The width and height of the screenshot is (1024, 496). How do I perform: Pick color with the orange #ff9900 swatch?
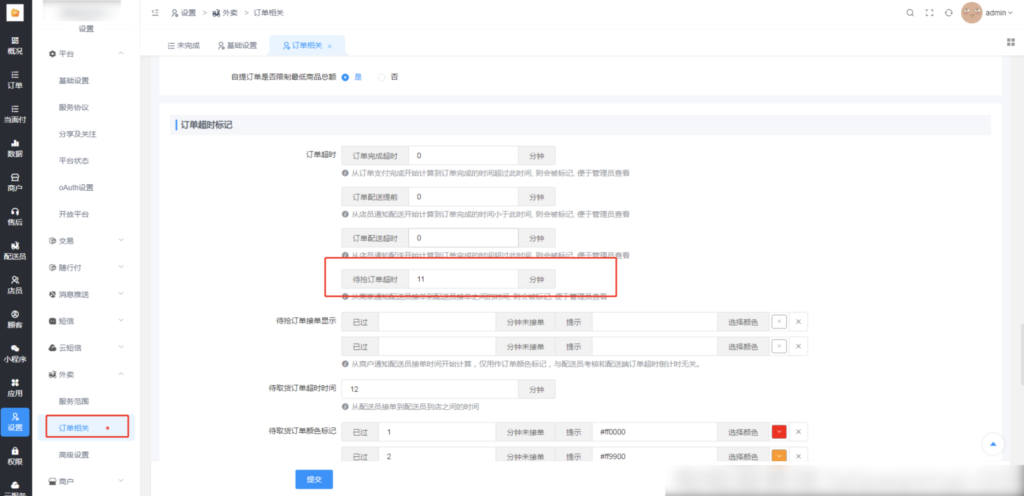coord(779,456)
